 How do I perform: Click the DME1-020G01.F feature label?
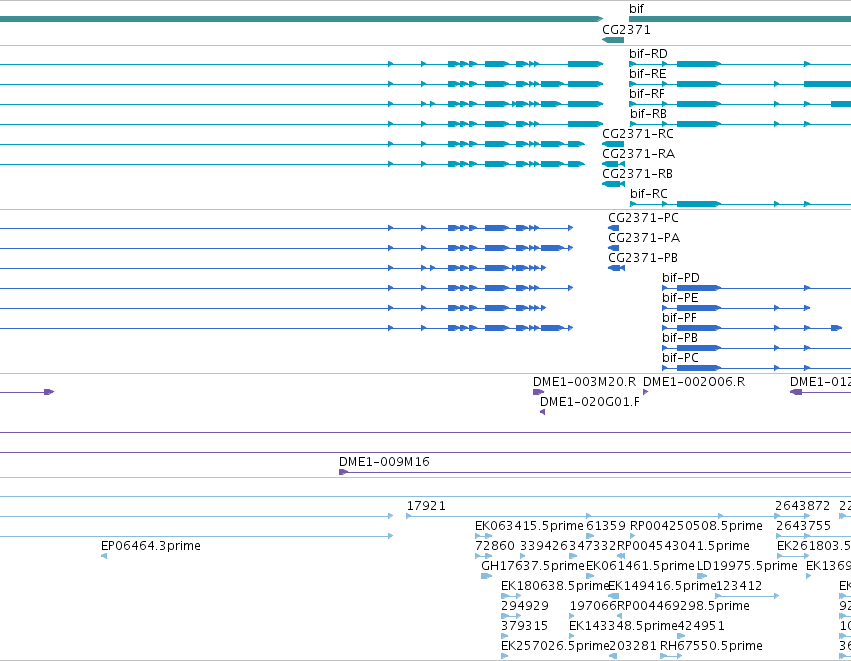[589, 402]
